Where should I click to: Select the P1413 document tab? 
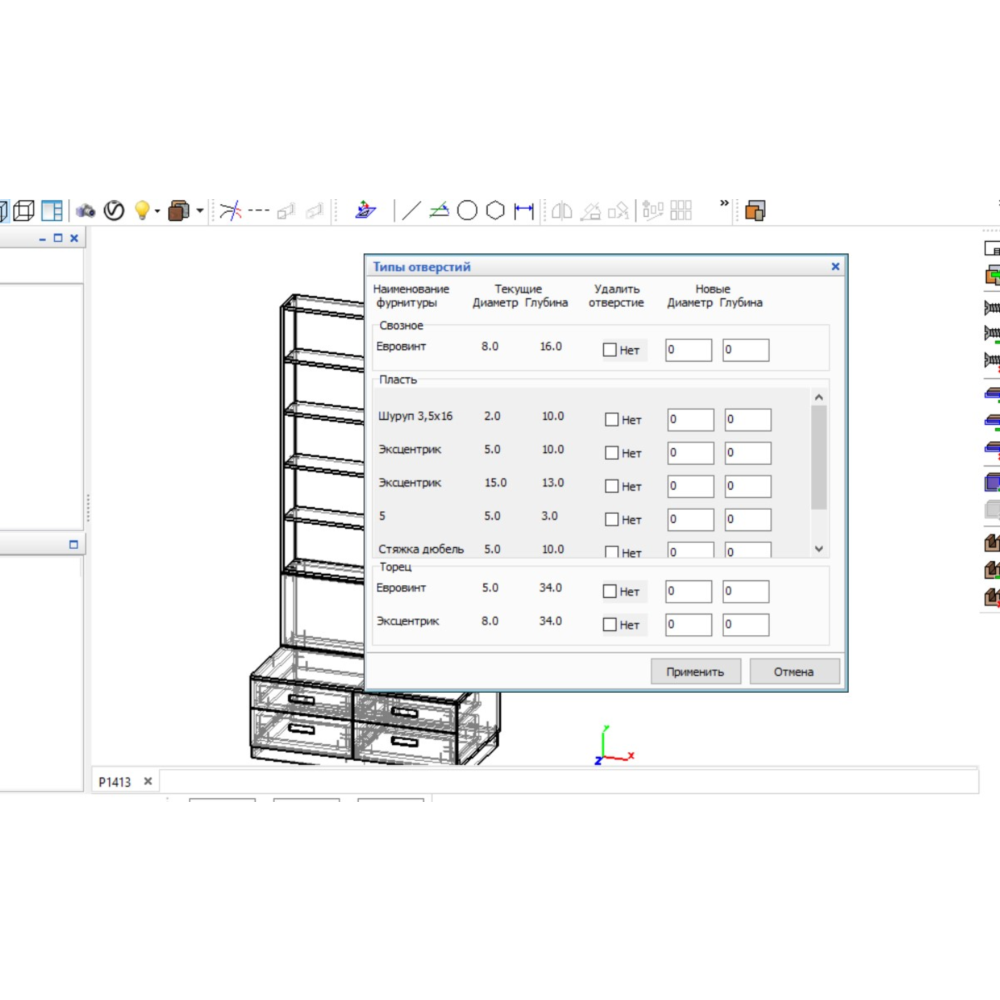click(114, 782)
